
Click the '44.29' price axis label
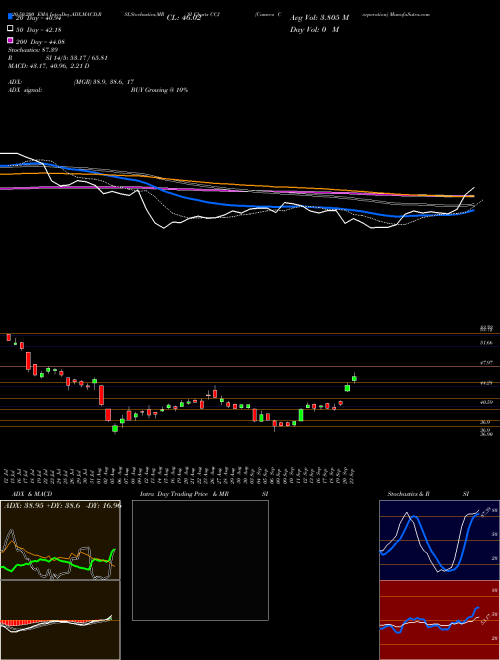point(486,383)
